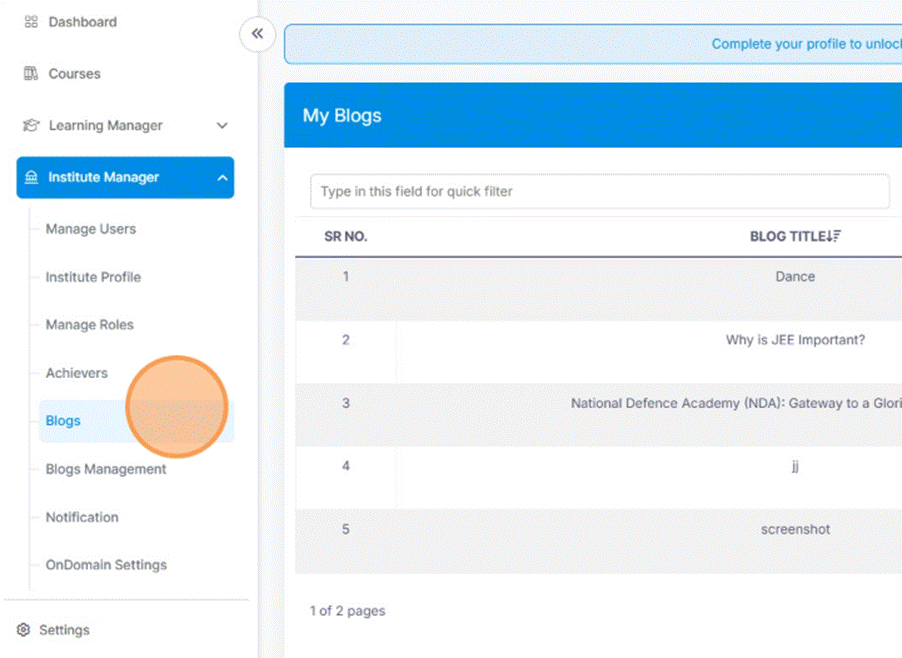Select the 'Why is JEE Important?' blog row
The image size is (902, 658).
click(795, 340)
